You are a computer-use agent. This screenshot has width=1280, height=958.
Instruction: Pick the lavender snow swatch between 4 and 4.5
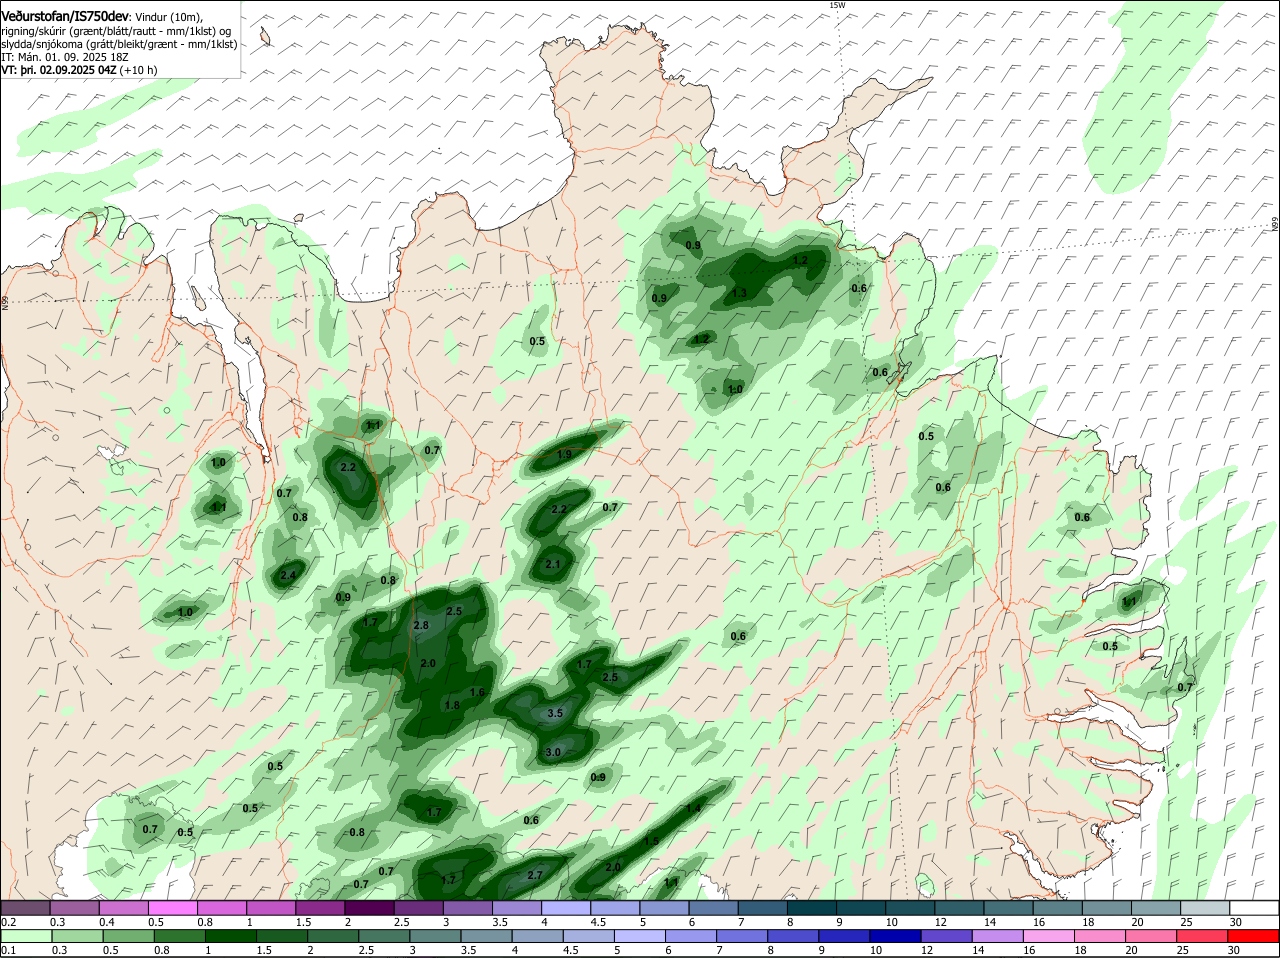pyautogui.click(x=568, y=908)
